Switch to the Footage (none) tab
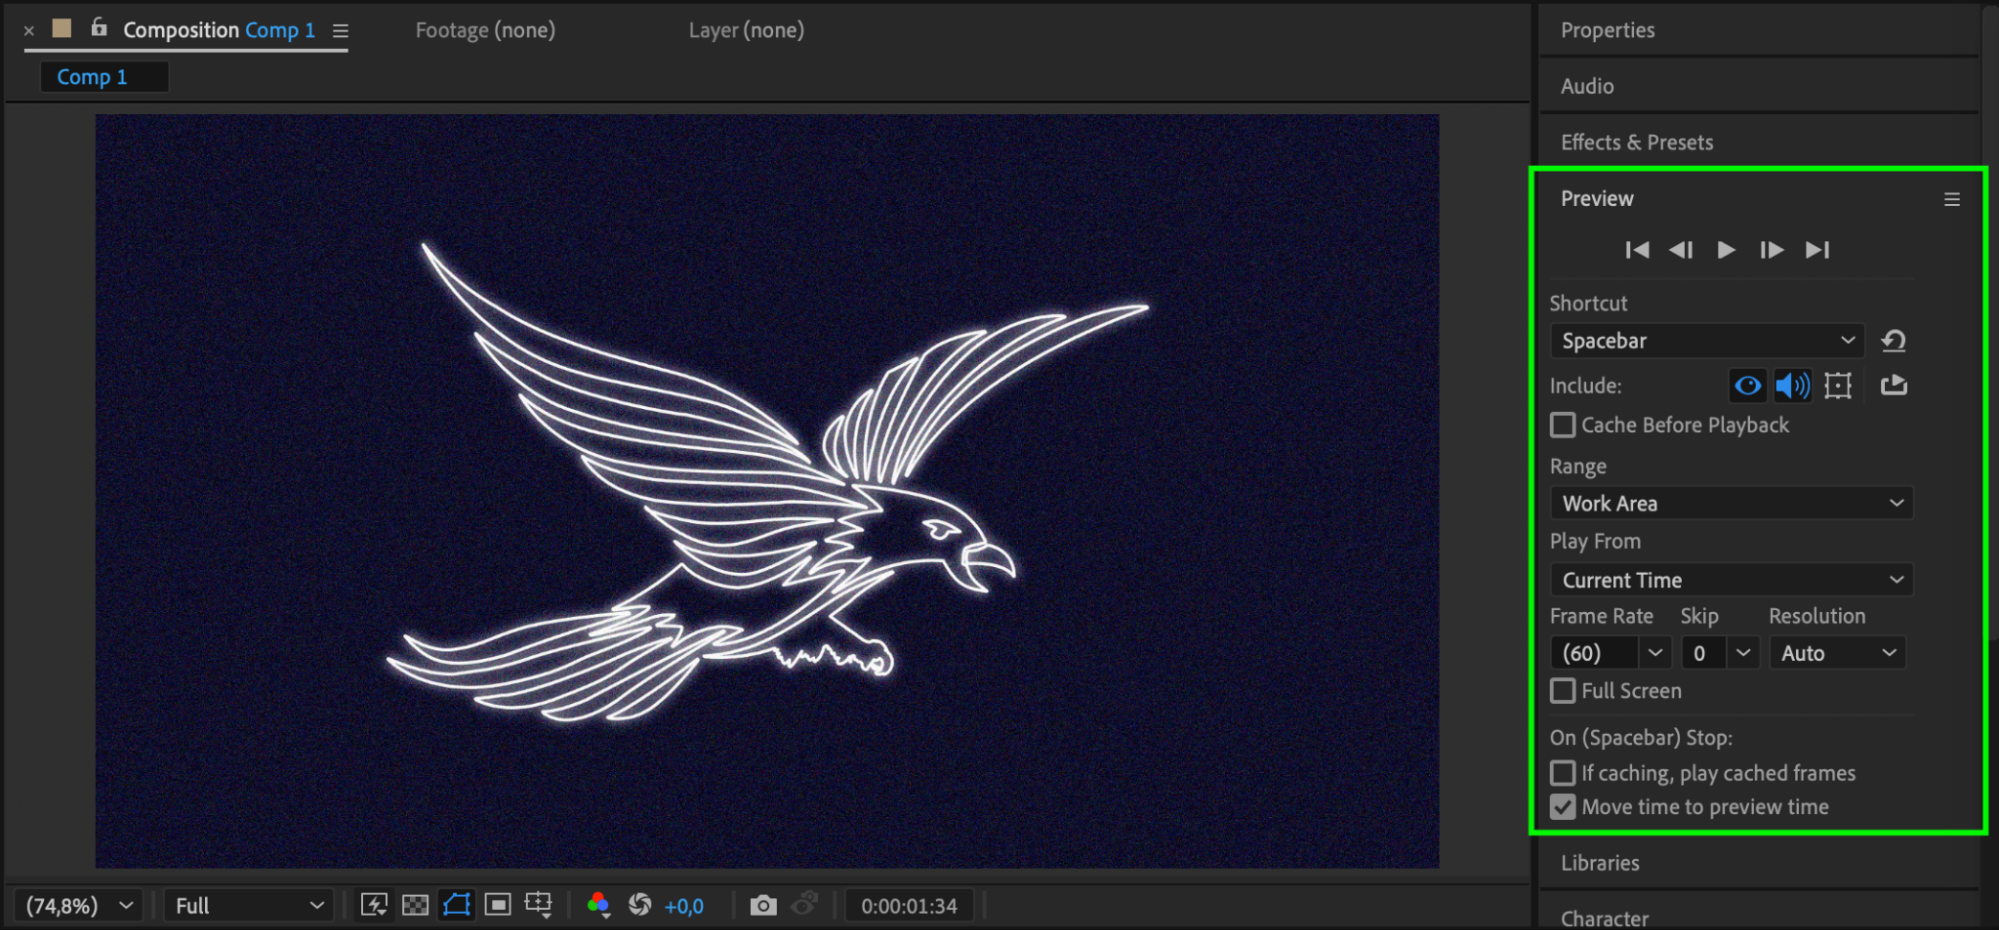The image size is (1999, 931). [485, 31]
